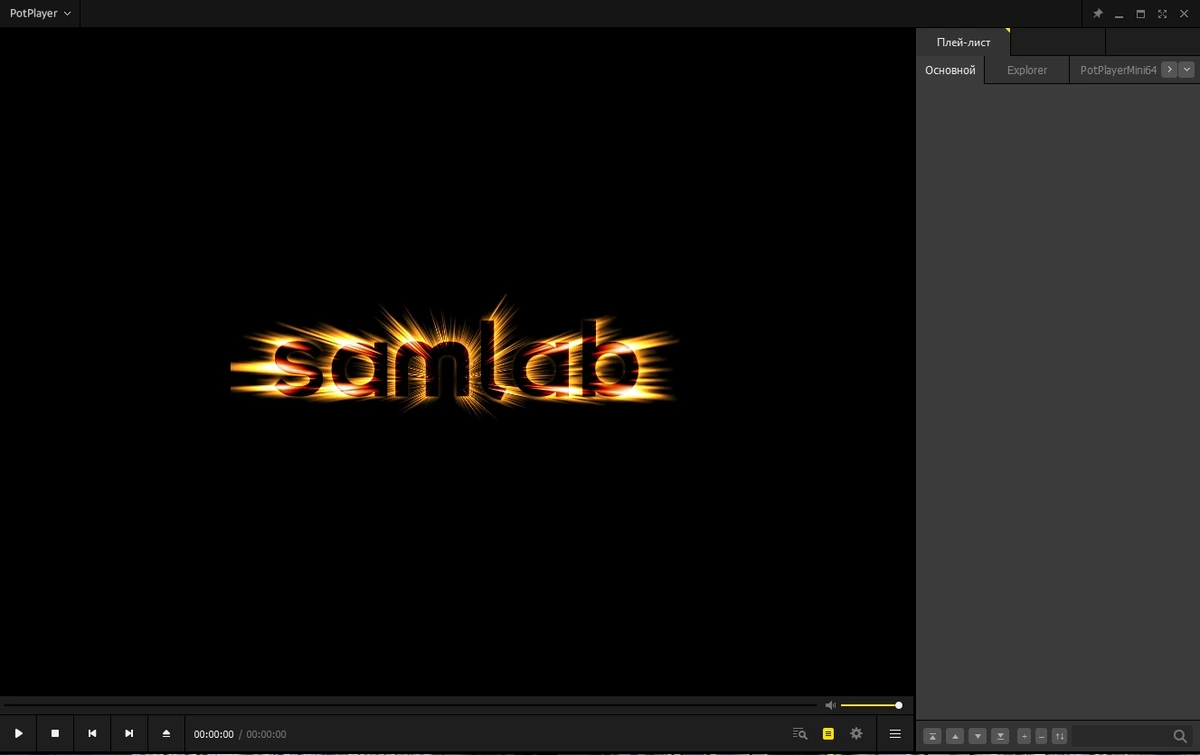
Task: Expand the playlist tab list dropdown arrow
Action: [1187, 70]
